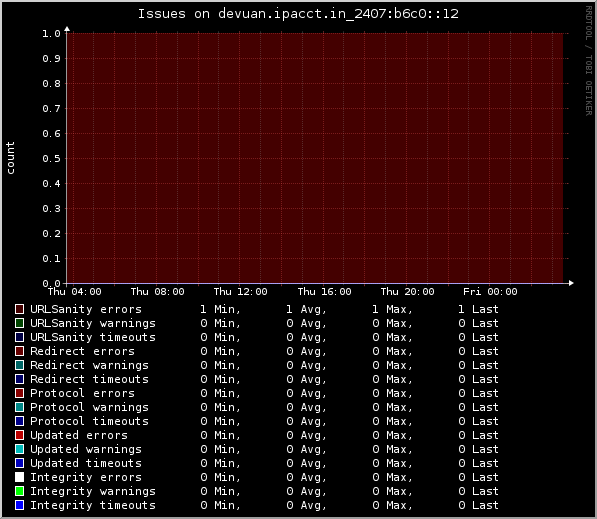Click the Updated errors red swatch
Screen dimensions: 597x519
pyautogui.click(x=19, y=435)
